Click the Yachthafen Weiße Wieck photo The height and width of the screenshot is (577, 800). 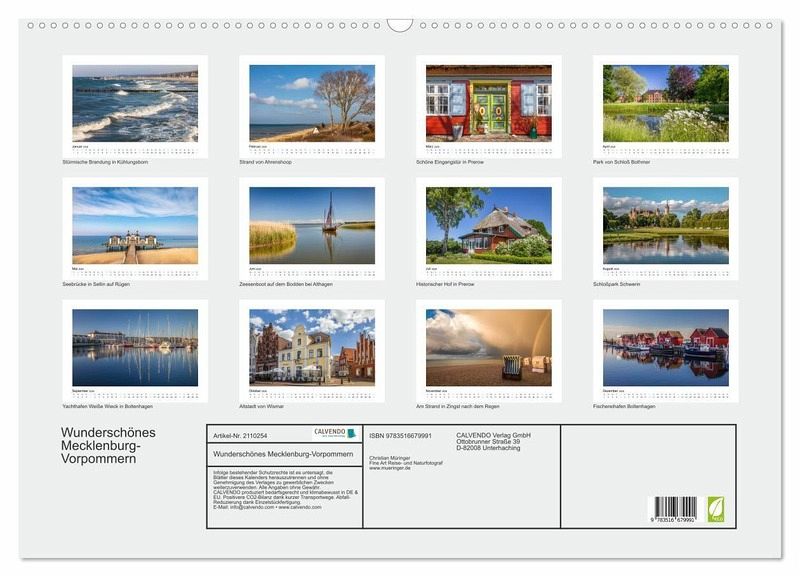[135, 347]
